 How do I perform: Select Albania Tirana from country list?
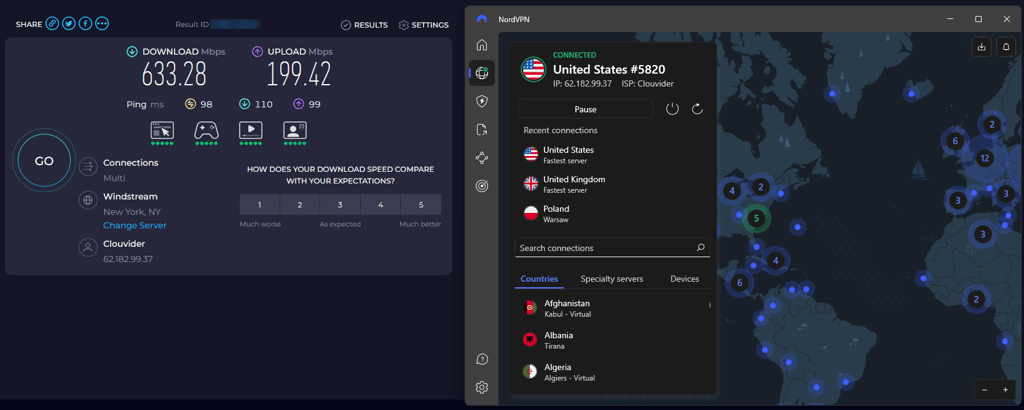point(613,339)
